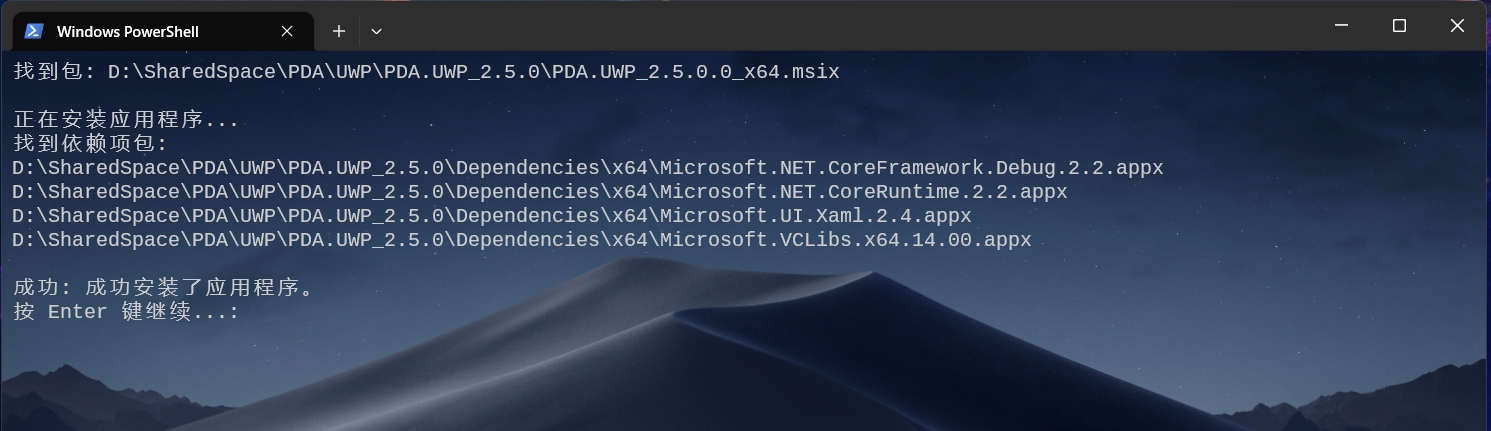1491x431 pixels.
Task: Click the PowerShell icon in the tab
Action: [34, 31]
